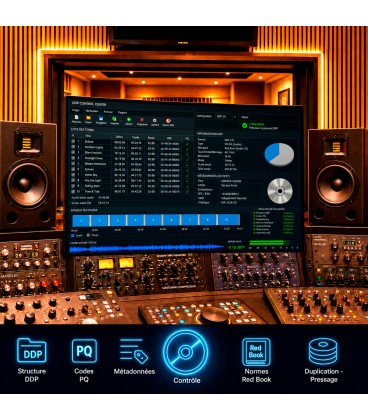Click the grey Pause legend swatch

(89, 235)
